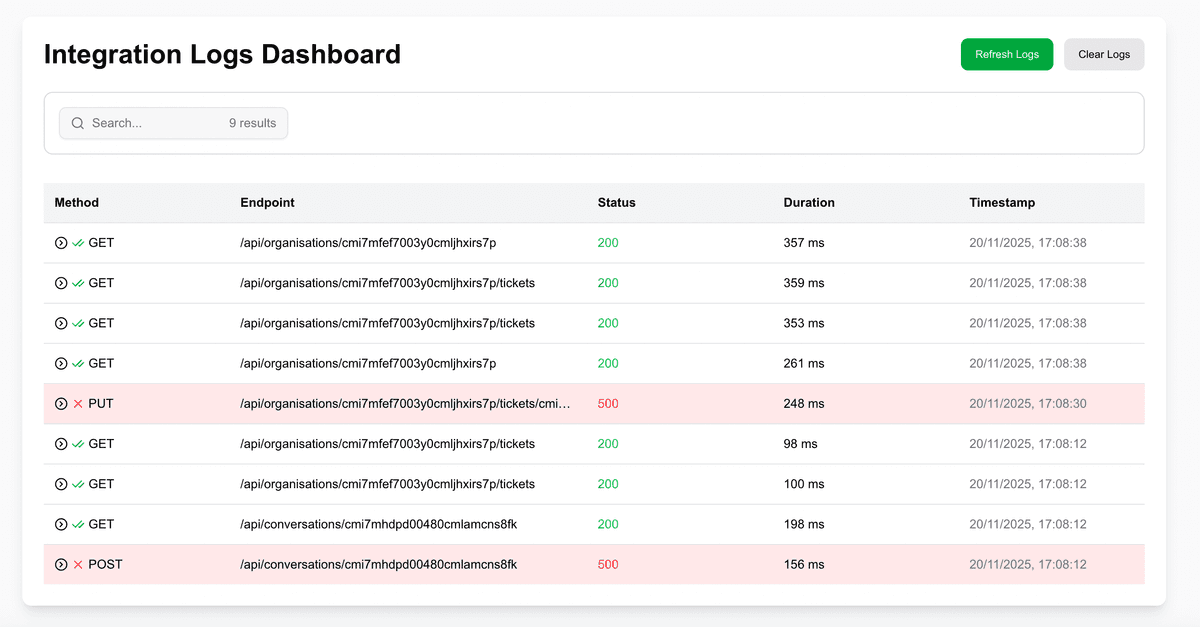This screenshot has width=1200, height=627.
Task: Expand the failed POST conversations row
Action: pyautogui.click(x=61, y=565)
